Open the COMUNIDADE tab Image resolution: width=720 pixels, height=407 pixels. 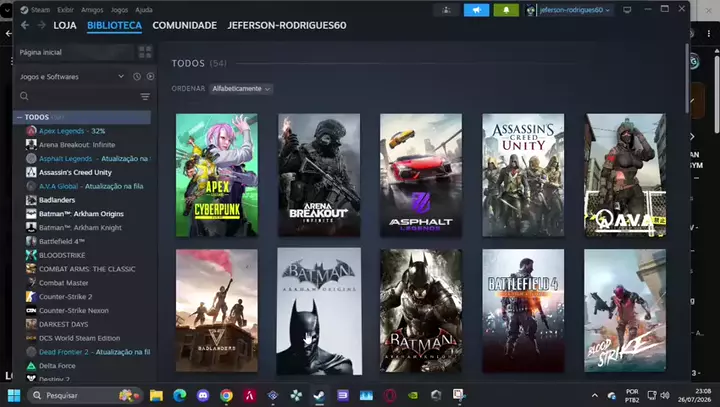tap(185, 25)
